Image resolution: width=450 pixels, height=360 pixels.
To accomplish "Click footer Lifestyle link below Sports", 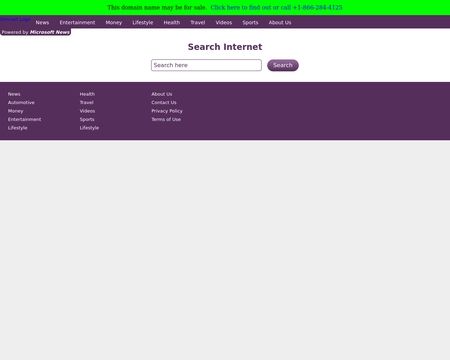I will (89, 128).
